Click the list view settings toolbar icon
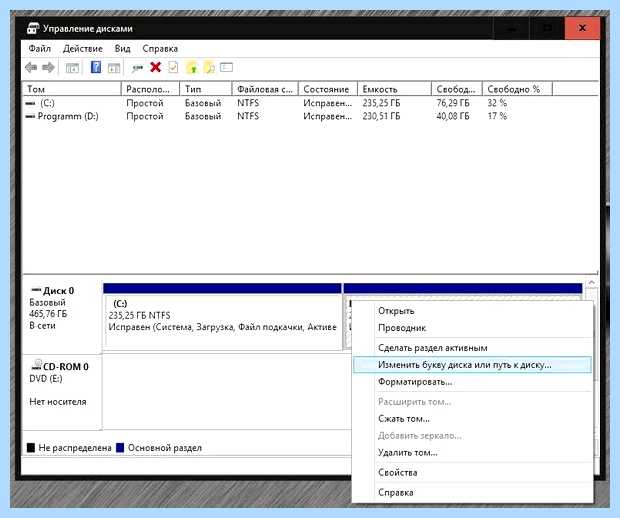Screen dimensions: 620x518 [x=227, y=67]
